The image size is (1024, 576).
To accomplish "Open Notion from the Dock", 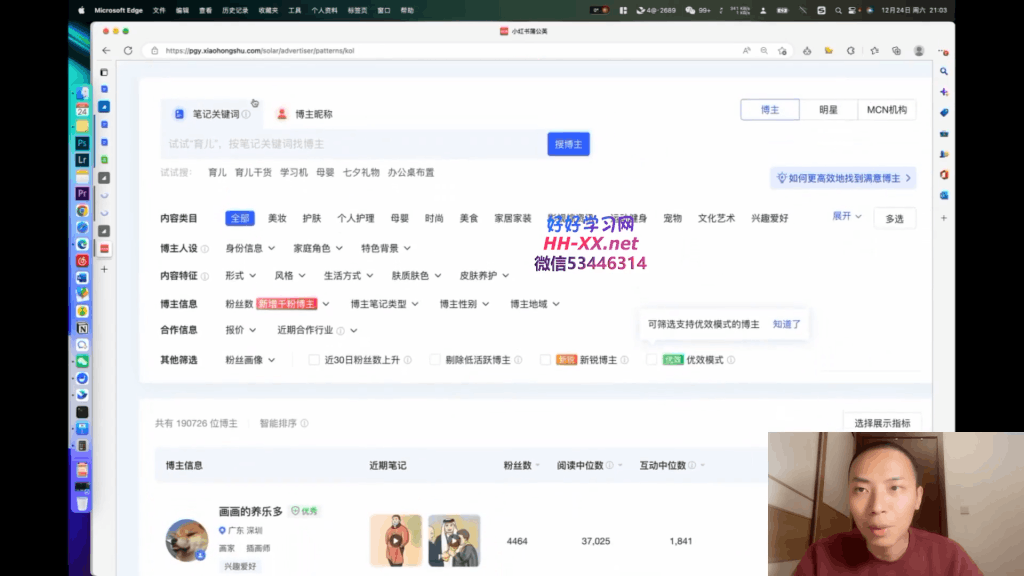I will tap(82, 328).
